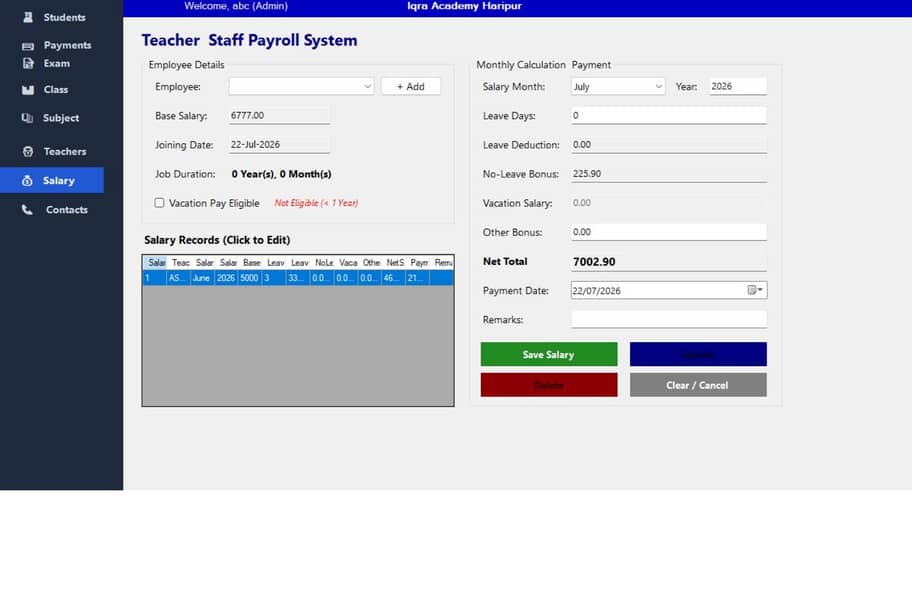This screenshot has width=912, height=600.
Task: Navigate to the Teachers section label
Action: [65, 152]
